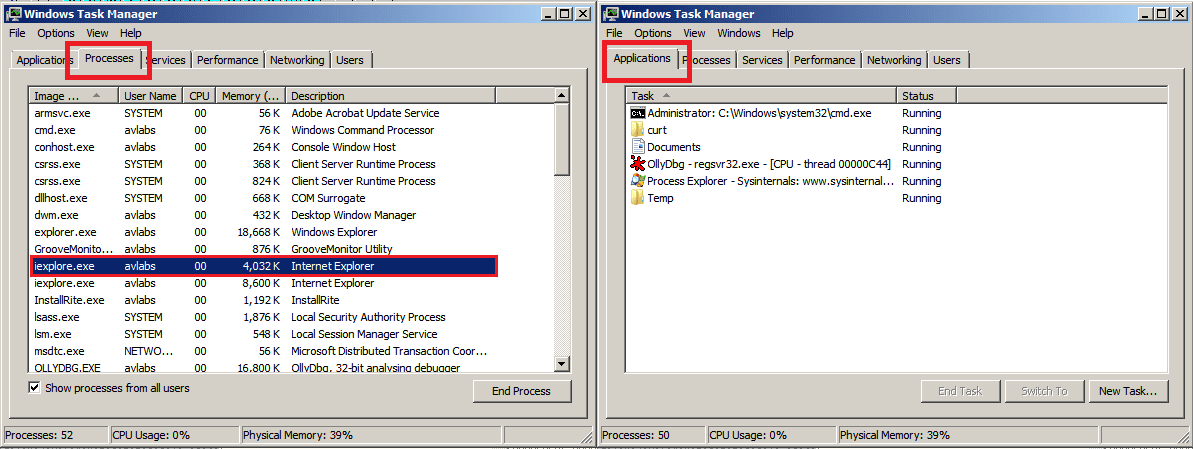This screenshot has height=449, width=1193.
Task: Open Users tab in left window
Action: pyautogui.click(x=350, y=60)
